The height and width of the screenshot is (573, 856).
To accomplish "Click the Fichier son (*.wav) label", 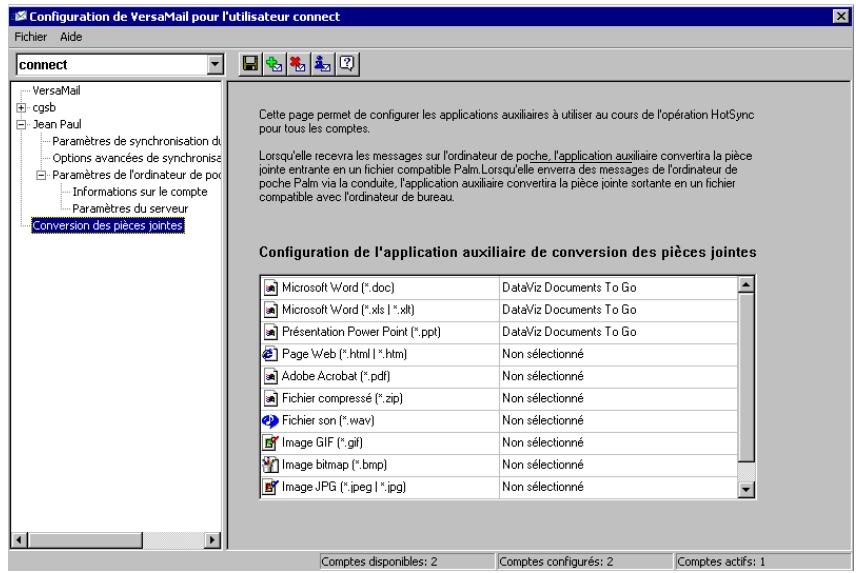I will (328, 421).
